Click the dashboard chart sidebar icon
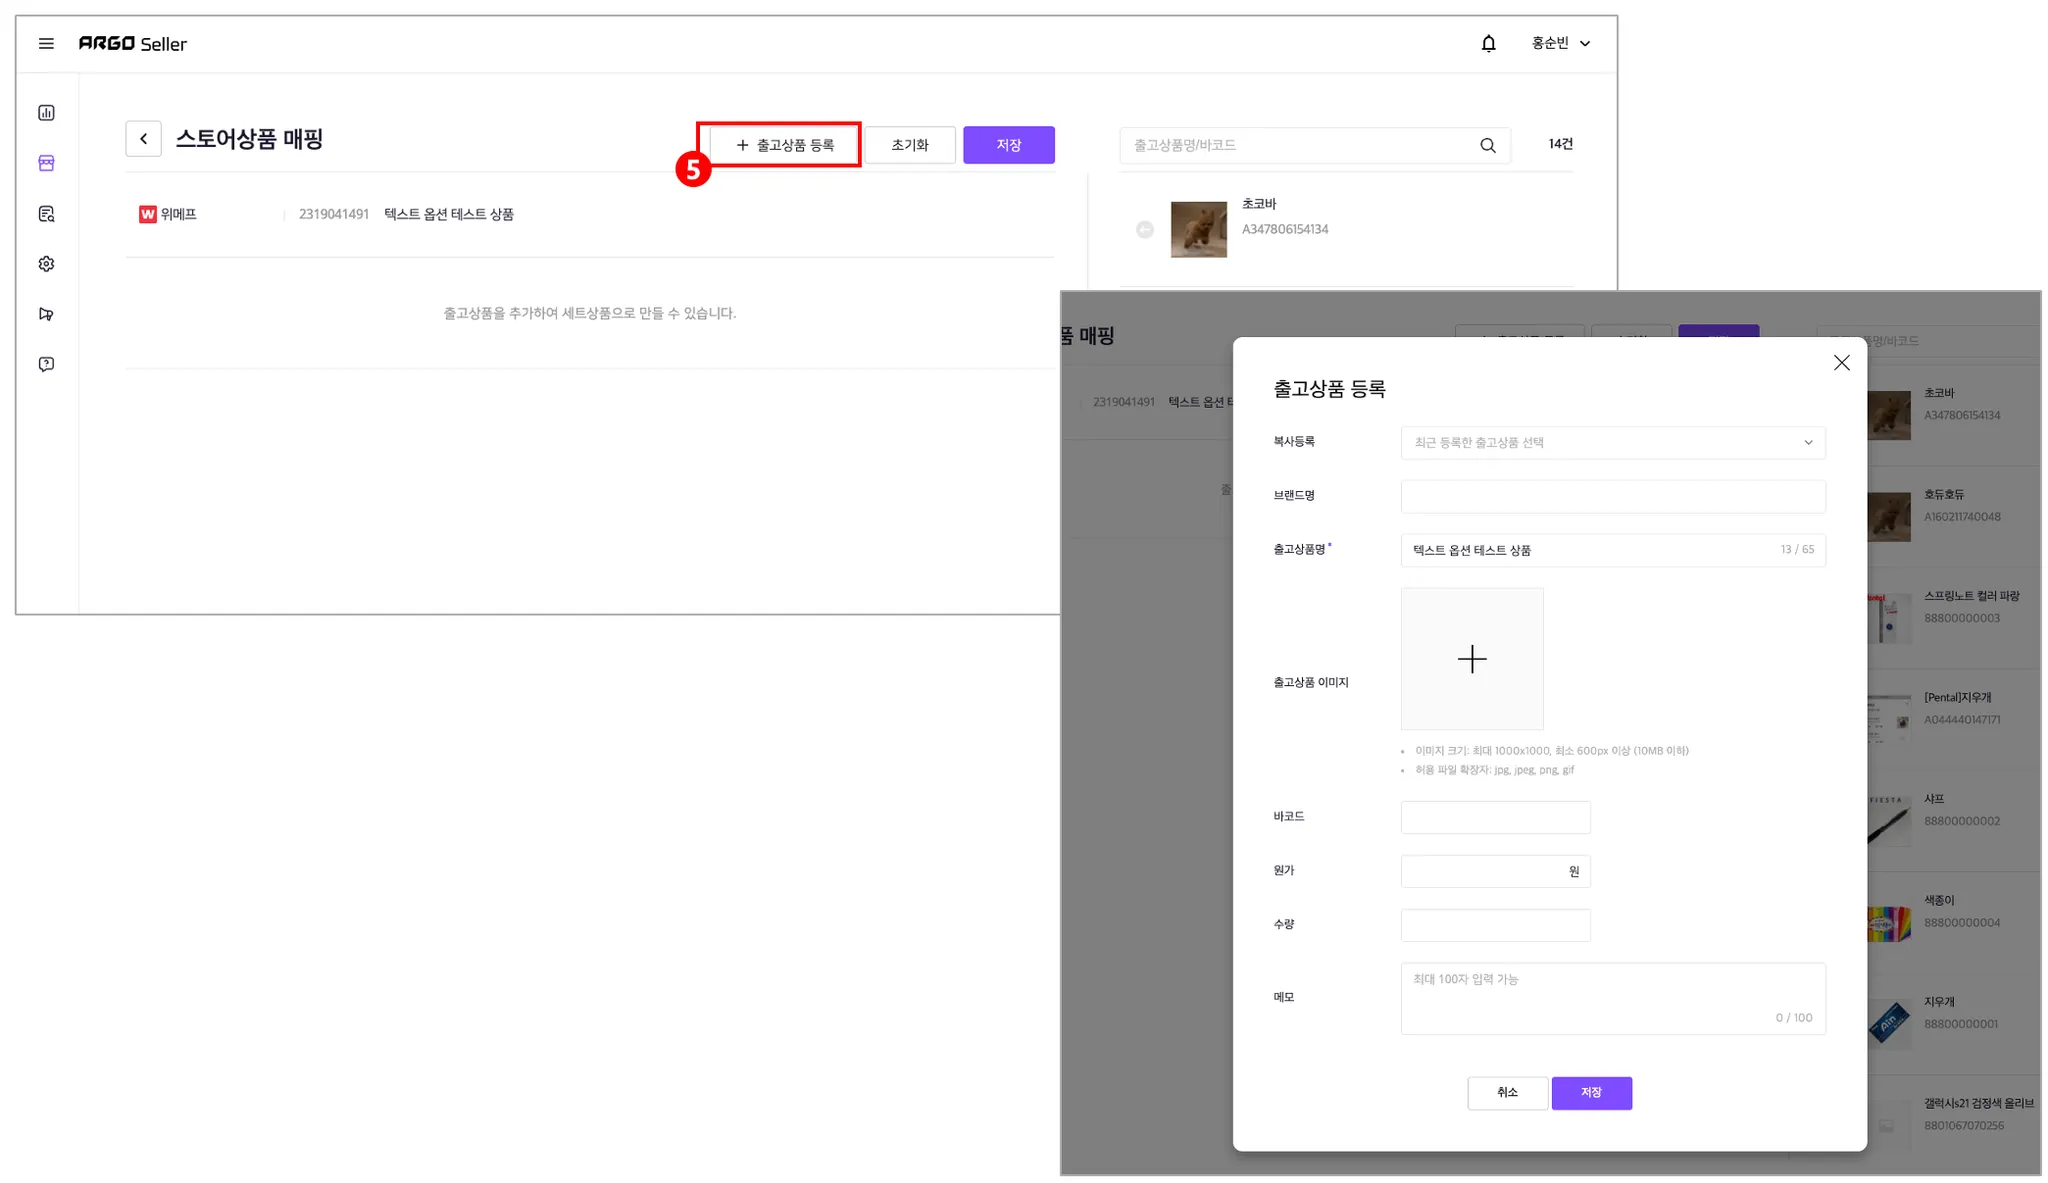The width and height of the screenshot is (2048, 1183). [46, 113]
